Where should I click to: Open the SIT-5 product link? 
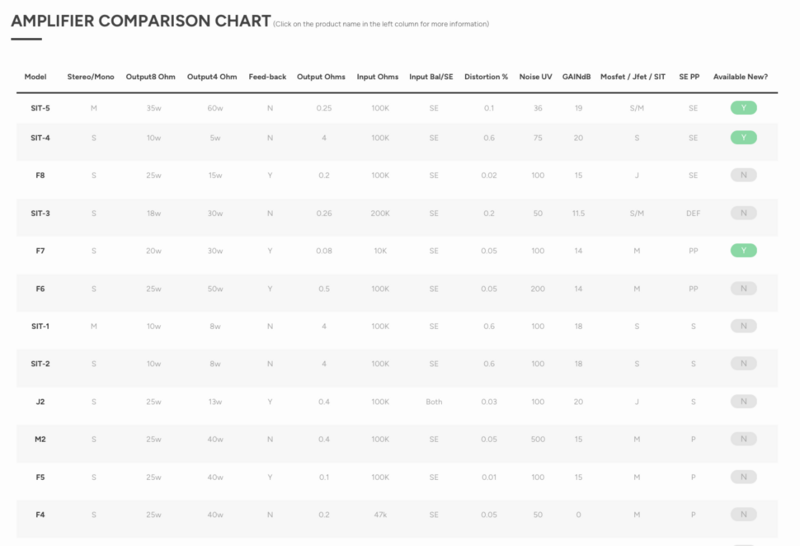40,107
